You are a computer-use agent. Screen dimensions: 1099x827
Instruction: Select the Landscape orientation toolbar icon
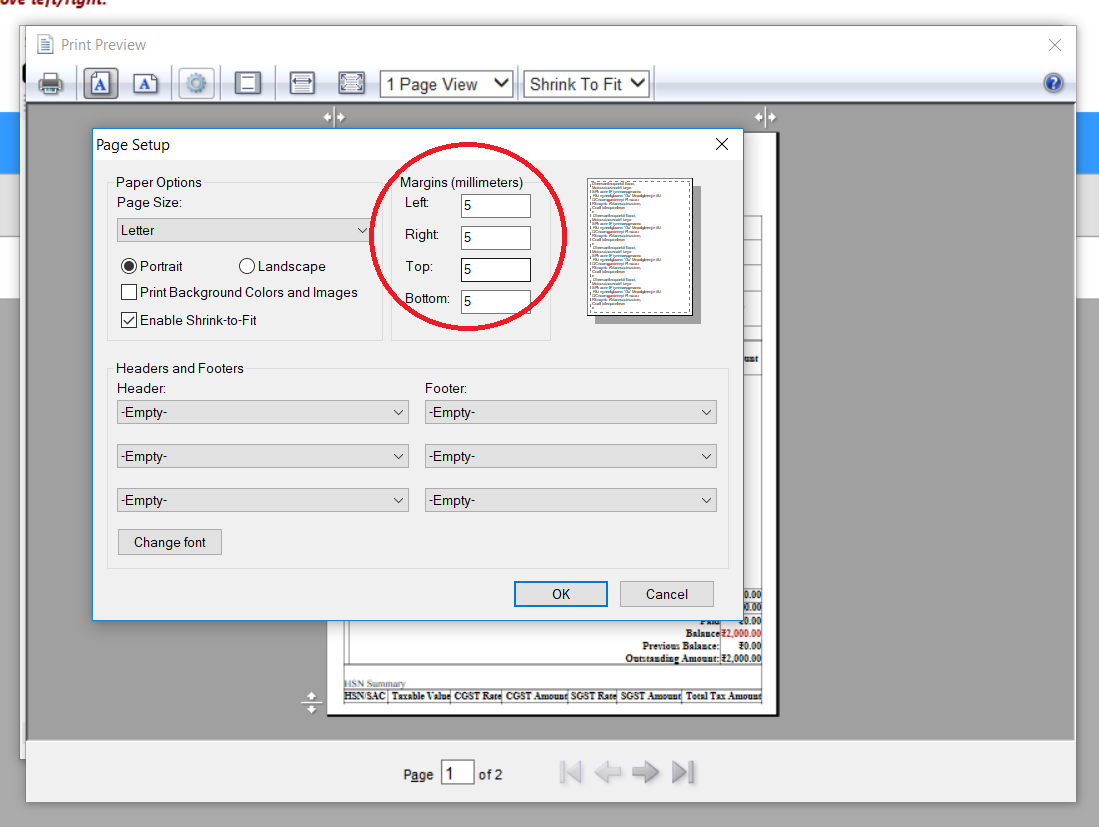pyautogui.click(x=145, y=84)
